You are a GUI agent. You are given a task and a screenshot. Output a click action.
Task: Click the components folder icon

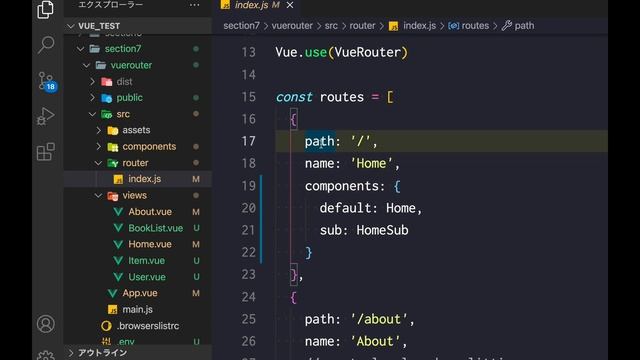click(x=113, y=147)
